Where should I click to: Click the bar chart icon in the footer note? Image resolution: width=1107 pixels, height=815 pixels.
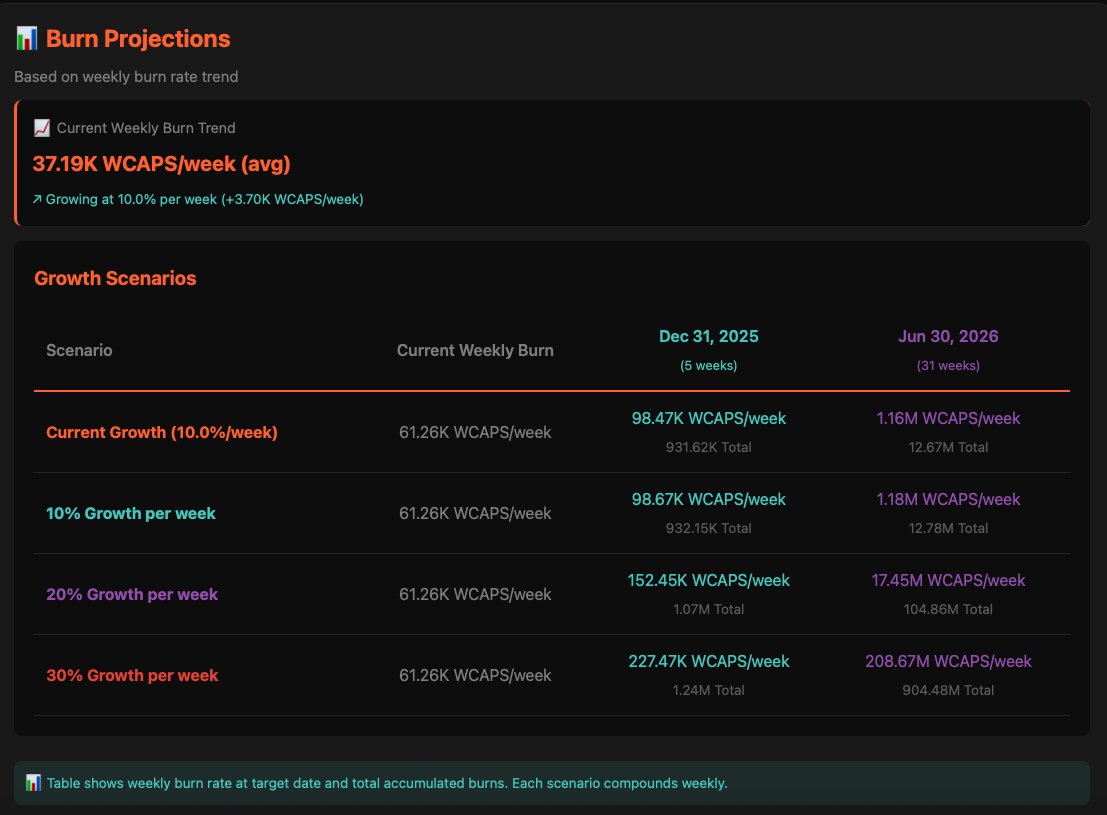35,783
